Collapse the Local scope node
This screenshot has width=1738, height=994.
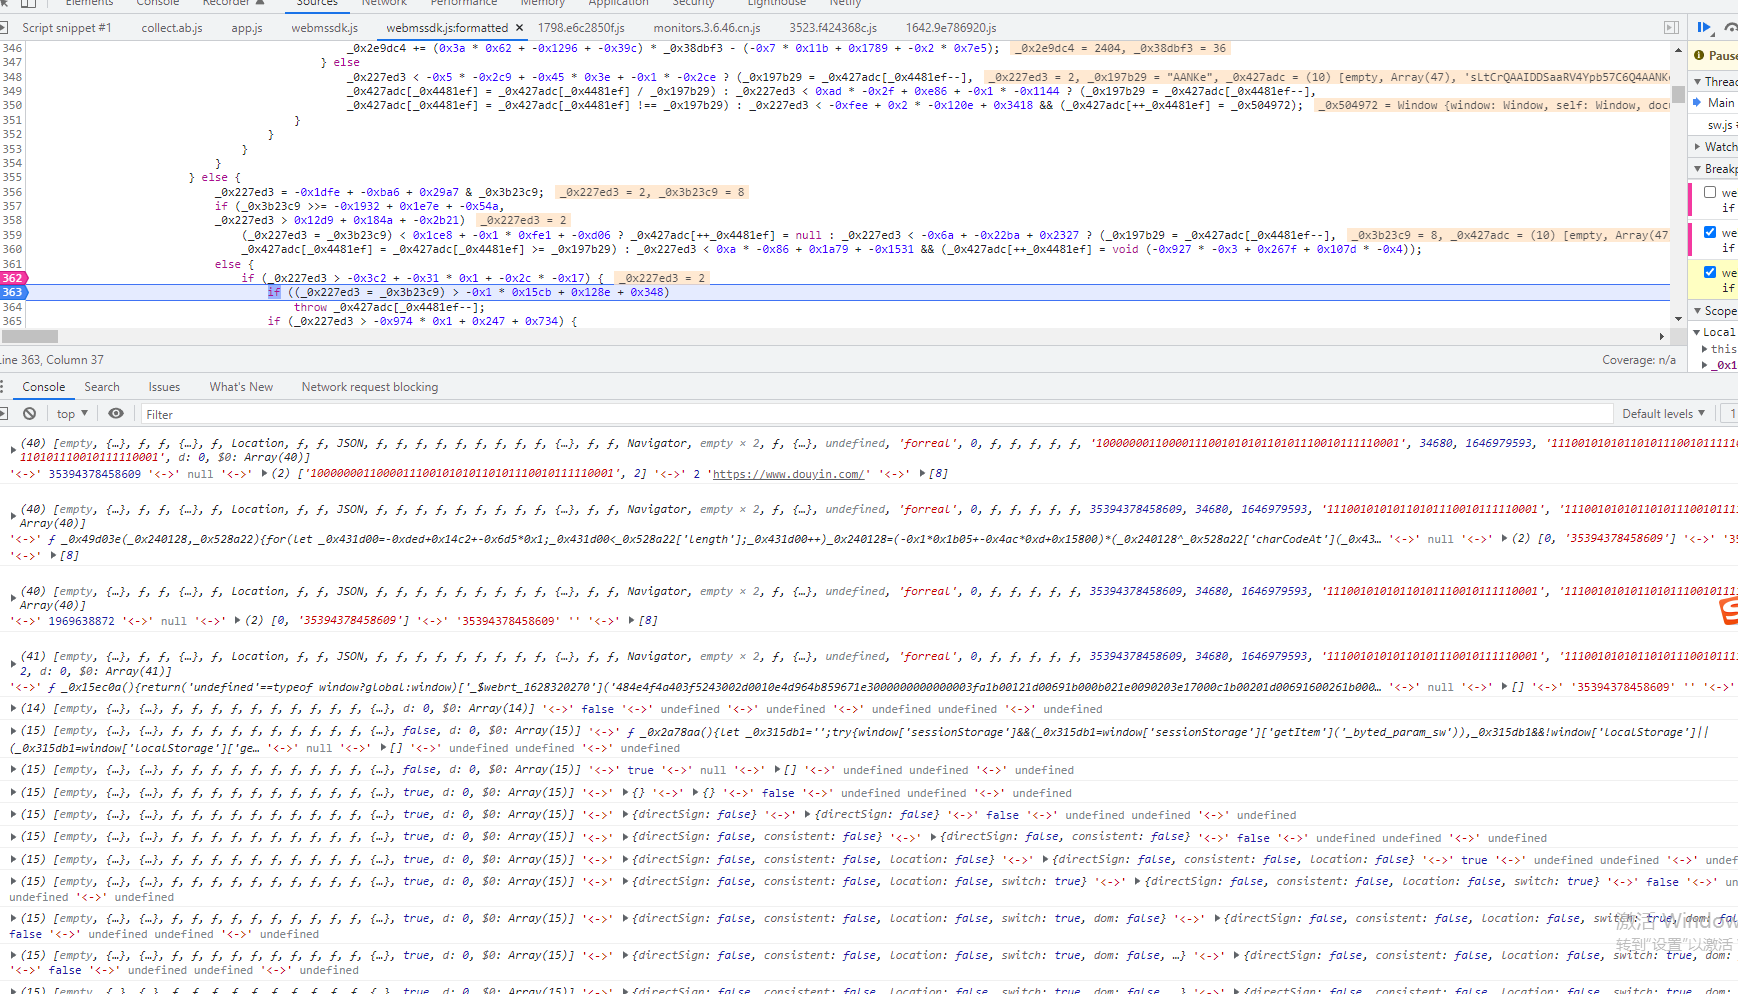pos(1697,332)
